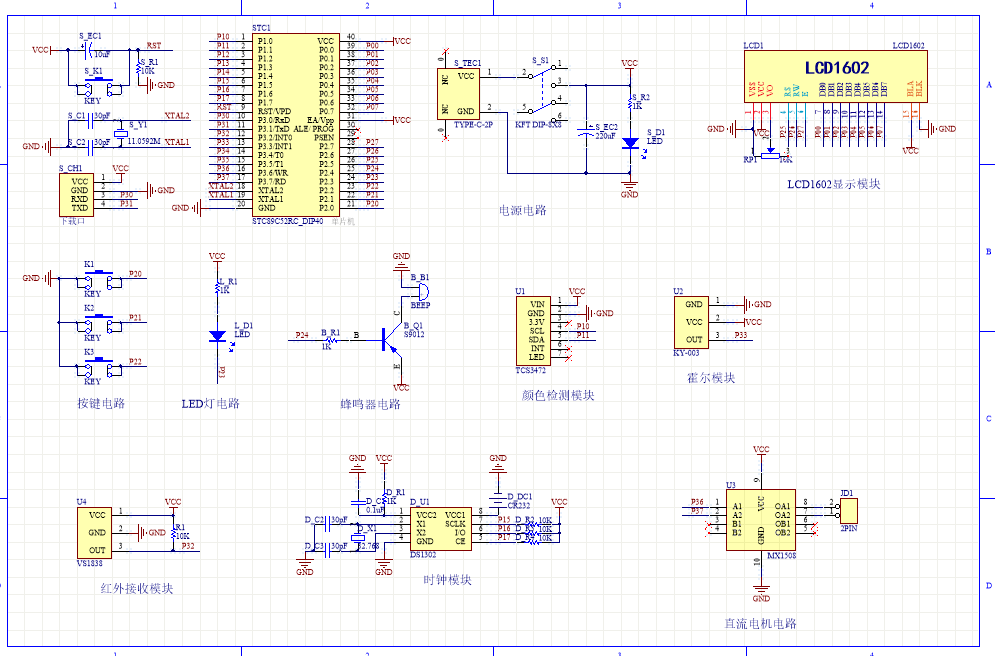The image size is (995, 656).
Task: Select the '霍尔模块' label
Action: coord(711,378)
